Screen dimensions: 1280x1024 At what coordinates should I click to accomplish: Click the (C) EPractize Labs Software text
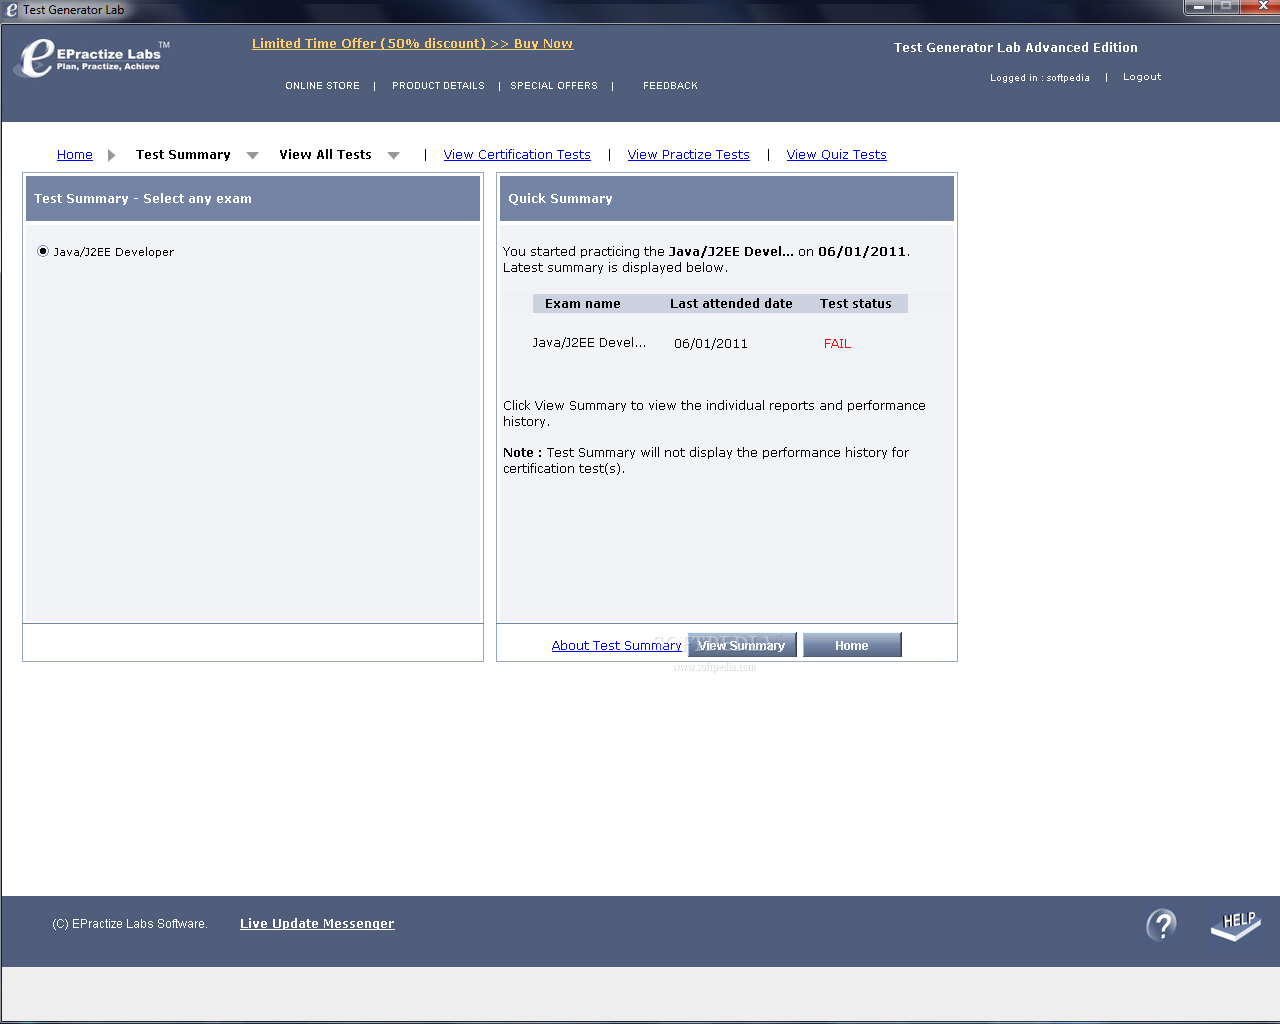click(x=130, y=924)
